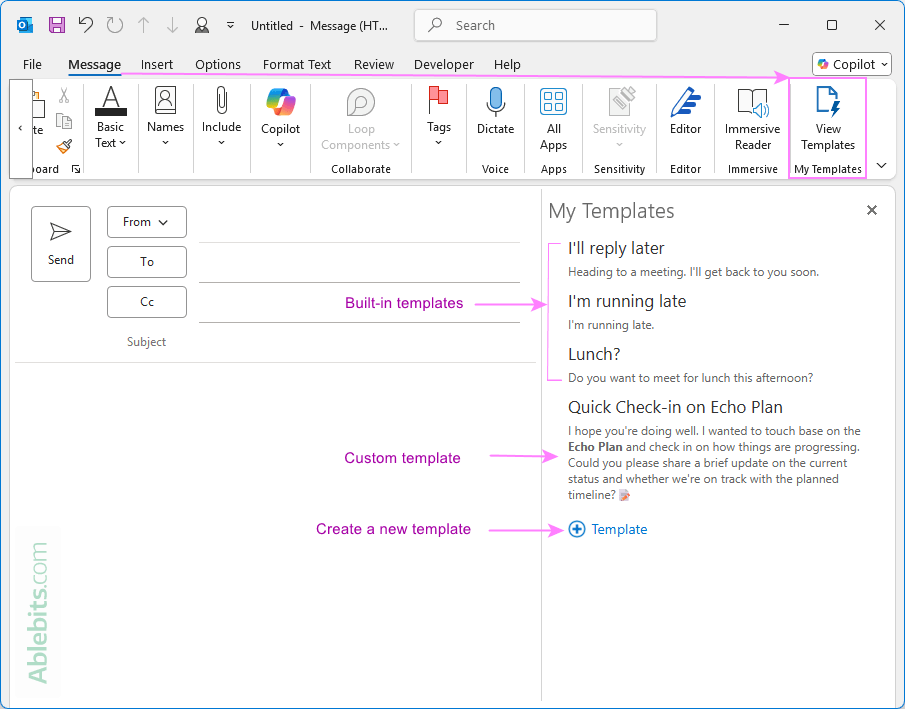Switch to the Review tab
This screenshot has width=905, height=709.
click(x=374, y=64)
